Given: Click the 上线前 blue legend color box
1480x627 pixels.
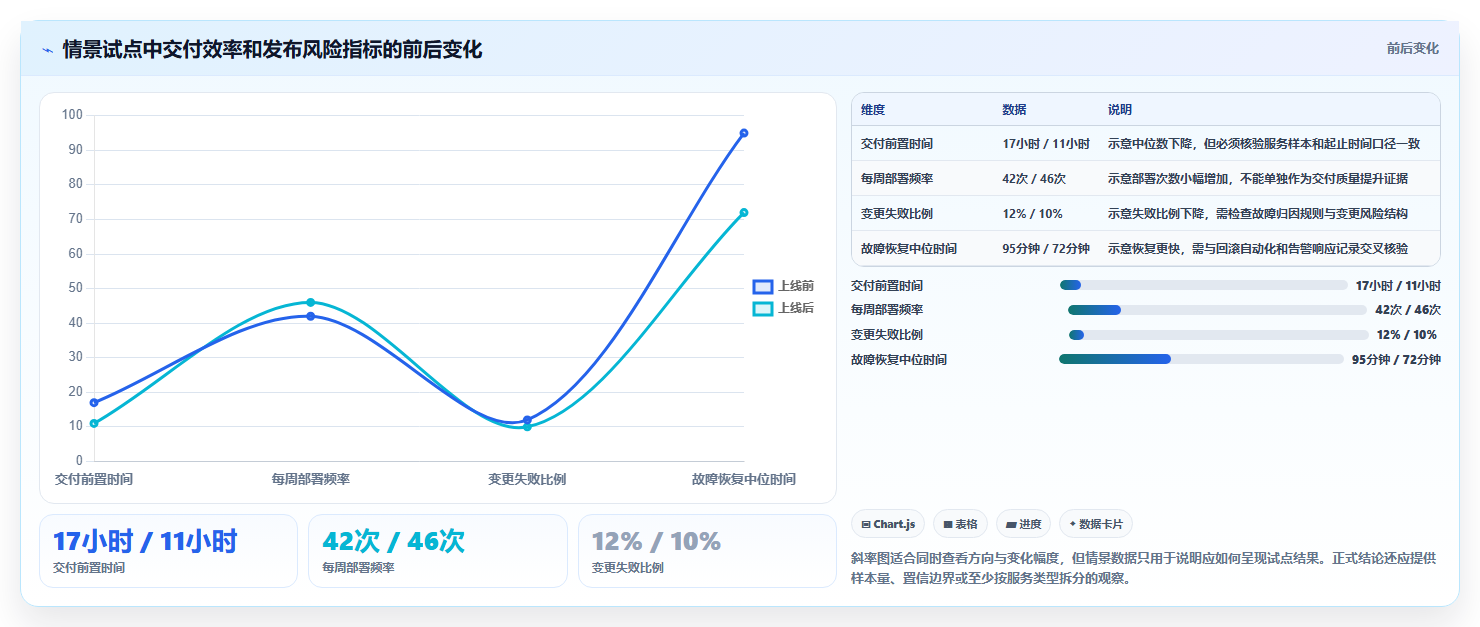Looking at the screenshot, I should [x=763, y=286].
